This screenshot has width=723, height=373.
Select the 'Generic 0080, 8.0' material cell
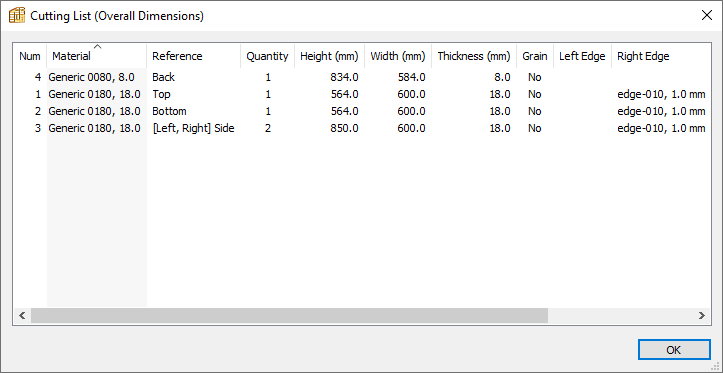click(91, 77)
